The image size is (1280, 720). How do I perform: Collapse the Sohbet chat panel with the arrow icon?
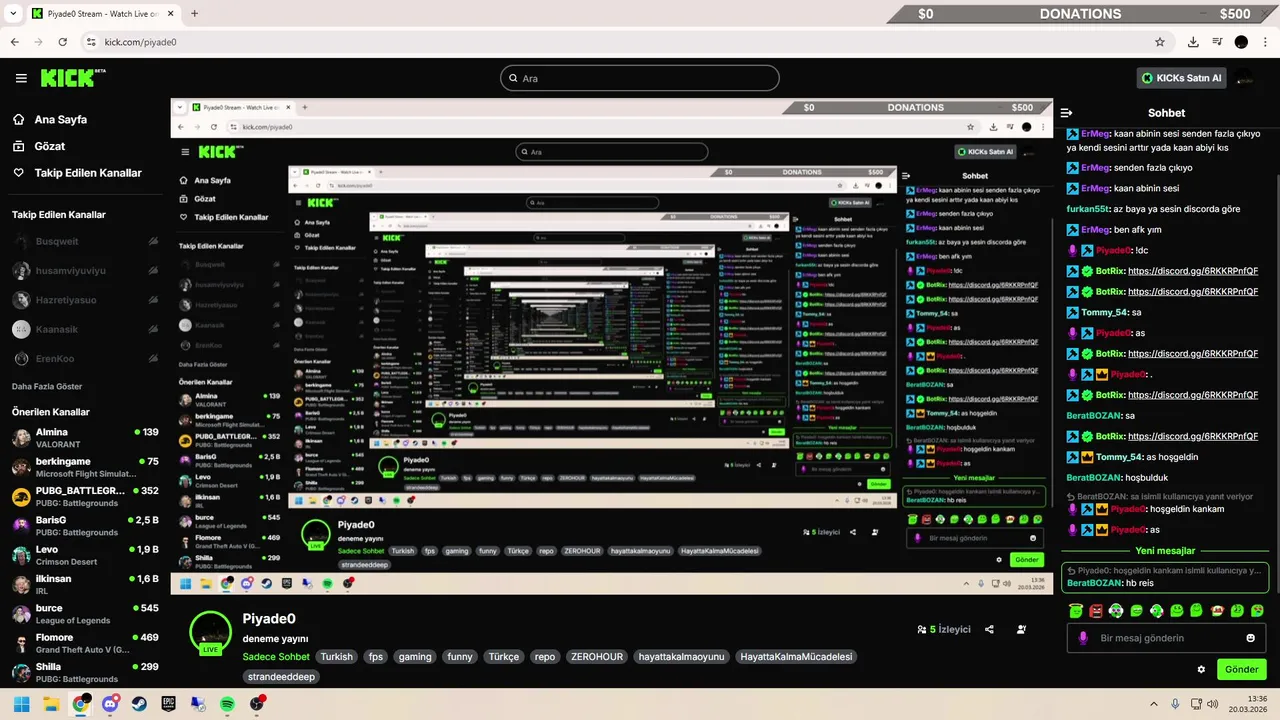coord(1067,113)
